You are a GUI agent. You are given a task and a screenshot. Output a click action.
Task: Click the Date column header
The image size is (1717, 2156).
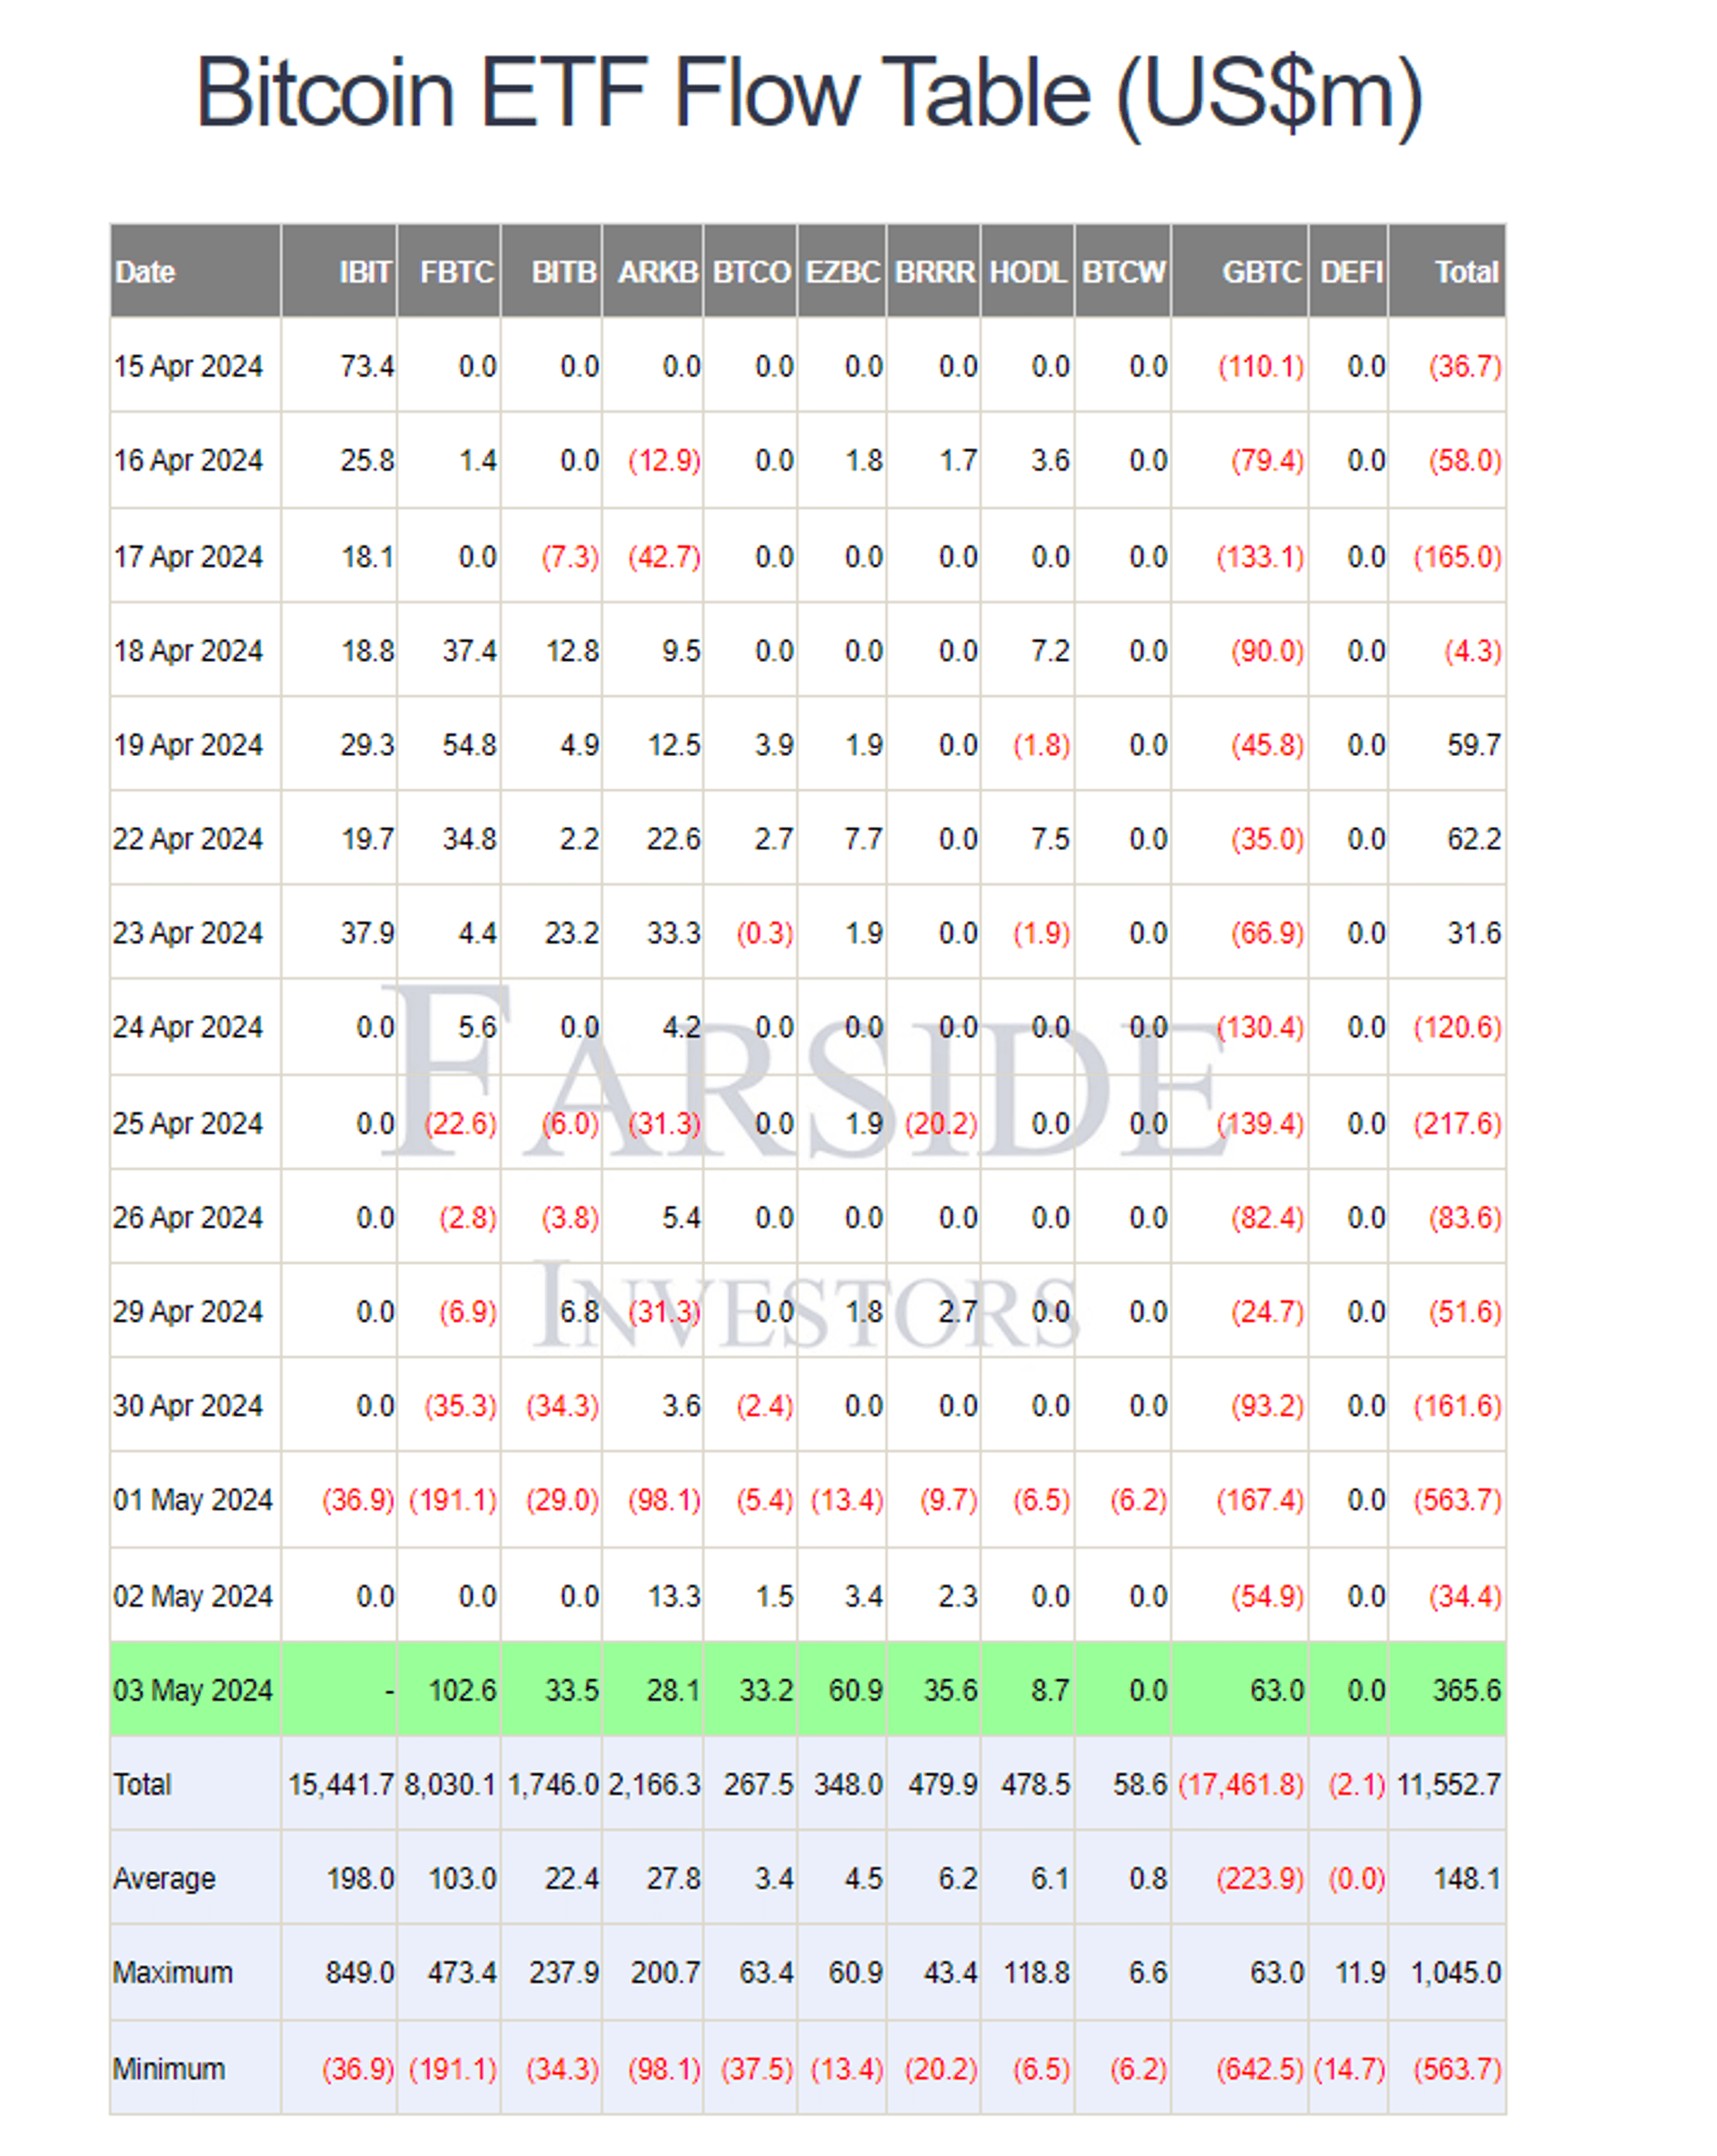[195, 271]
